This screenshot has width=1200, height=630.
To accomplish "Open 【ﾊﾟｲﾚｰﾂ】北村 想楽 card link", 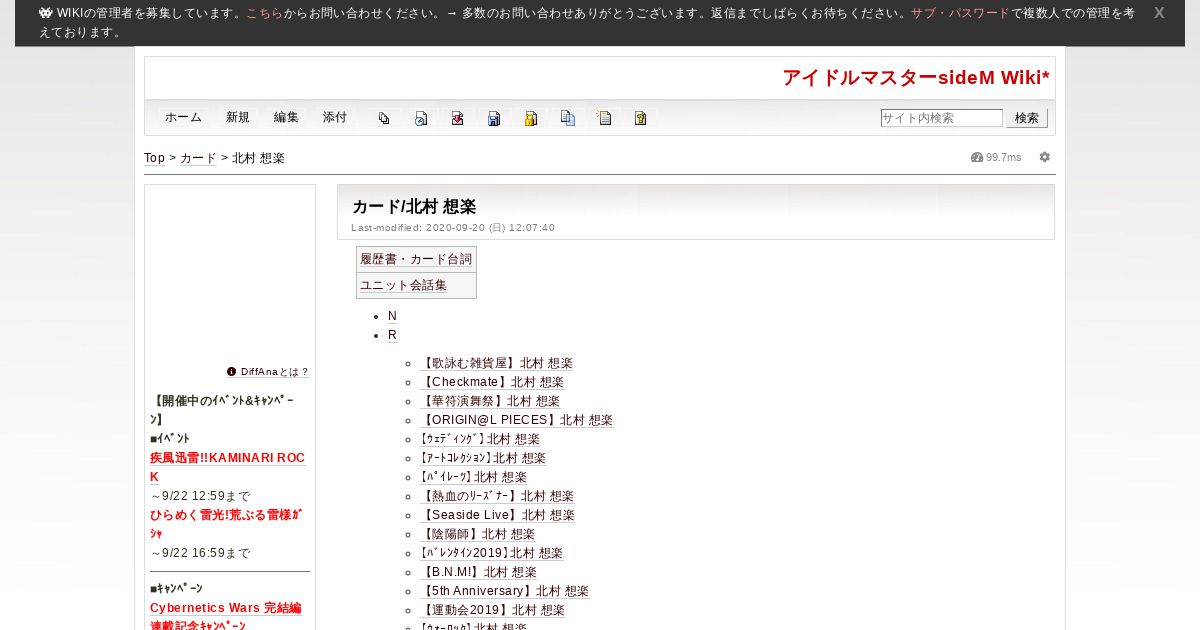I will pyautogui.click(x=473, y=477).
